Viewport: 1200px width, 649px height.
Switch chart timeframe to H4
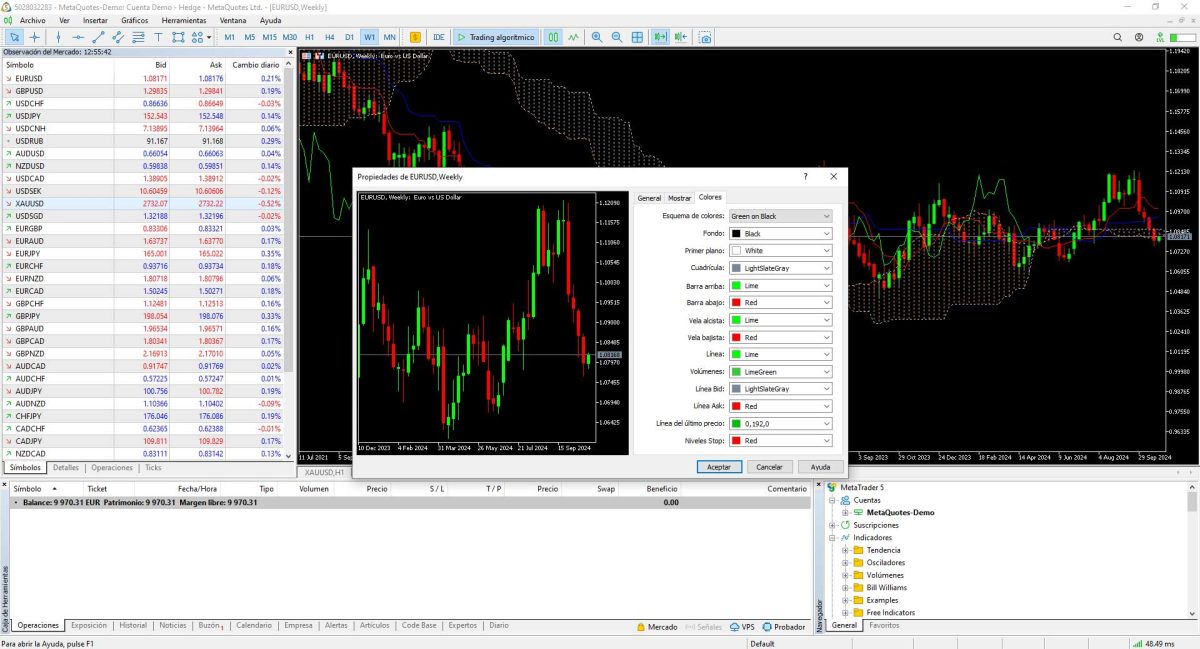(x=329, y=37)
